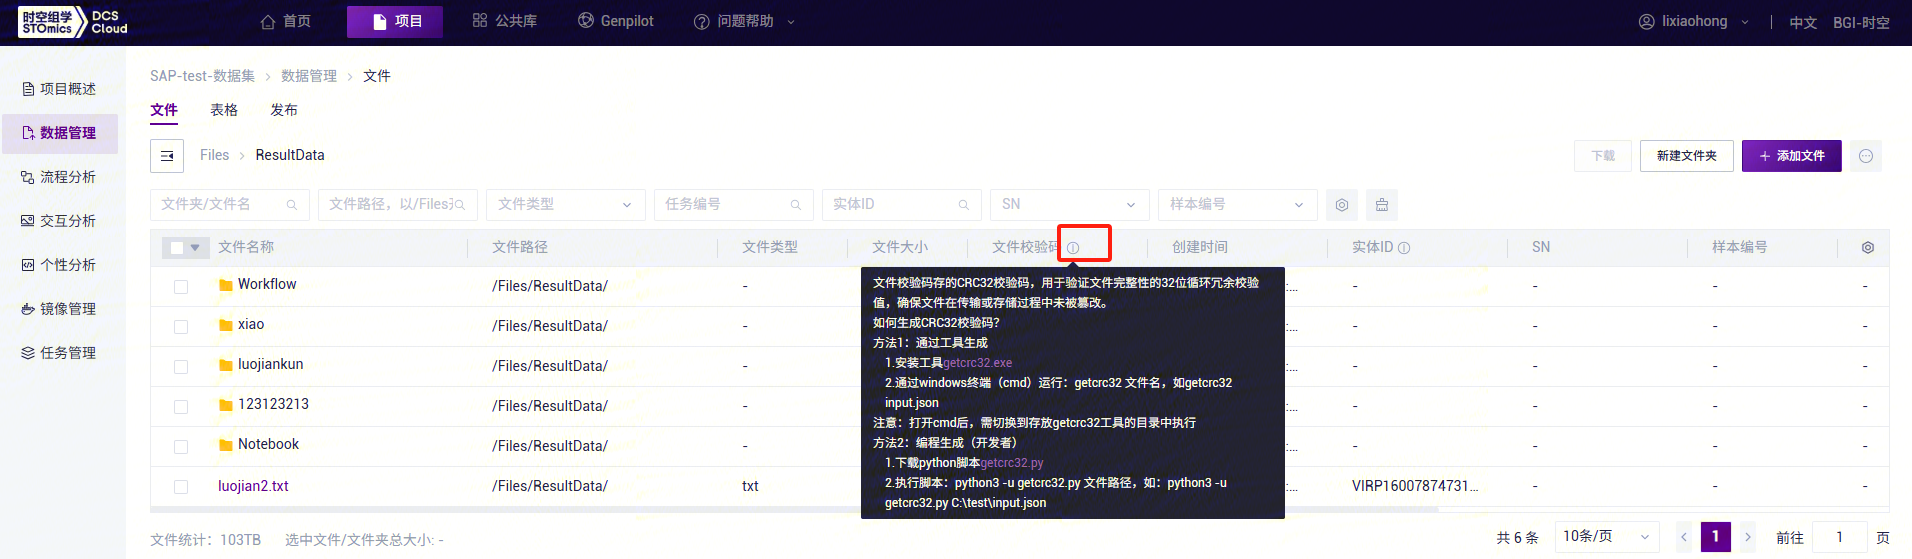The height and width of the screenshot is (559, 1912).
Task: Open the 10条/页 page size dropdown
Action: click(1606, 537)
